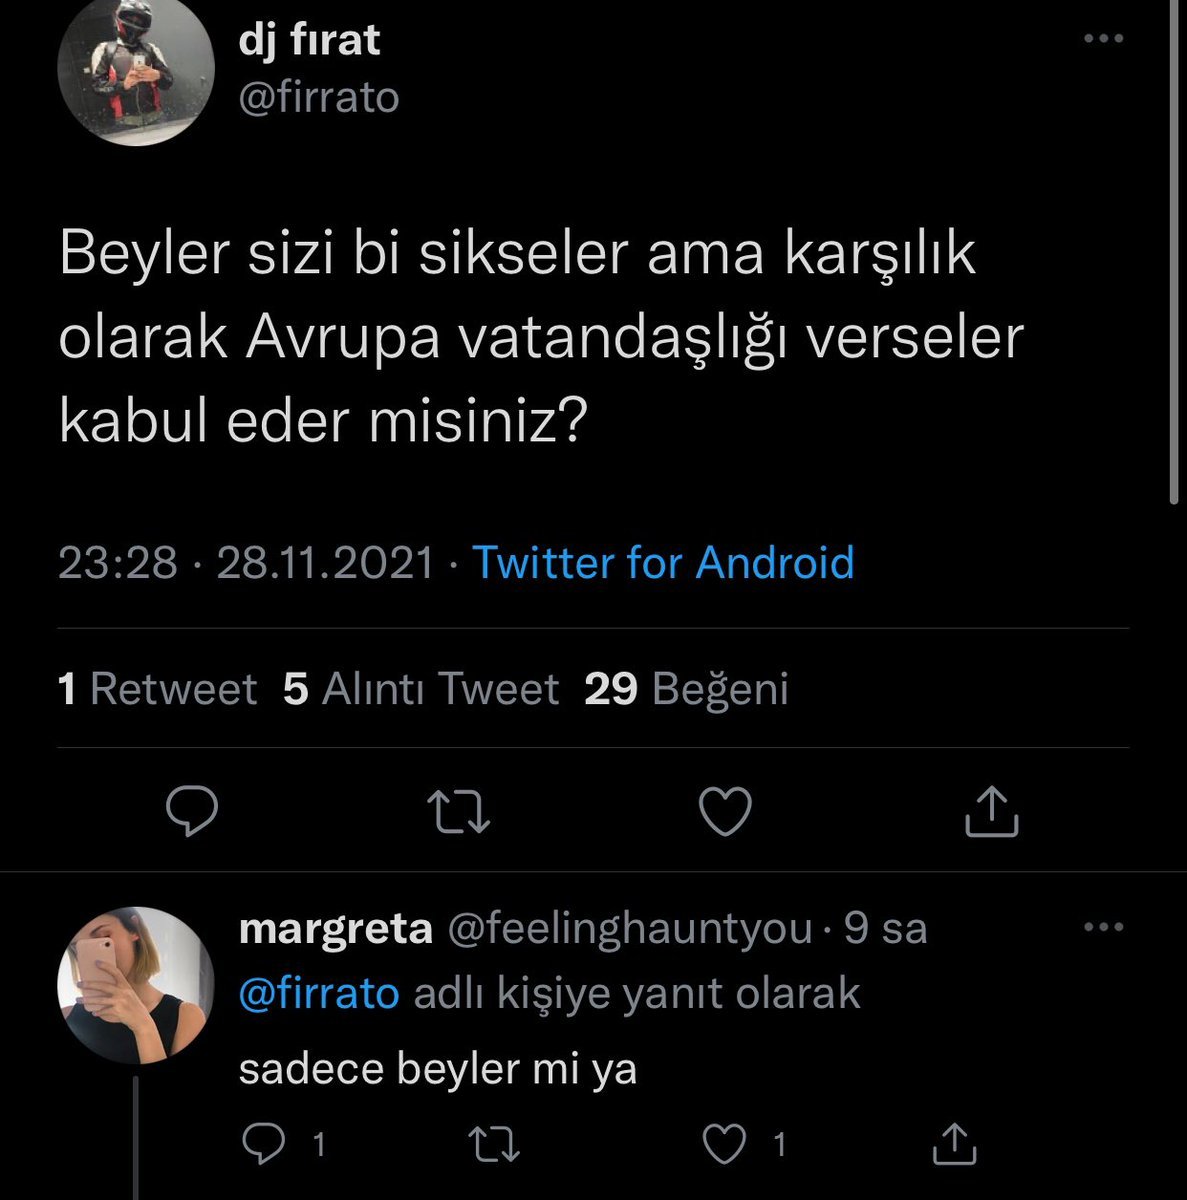
Task: Open more options for dj fırat's tweet
Action: pos(1104,39)
